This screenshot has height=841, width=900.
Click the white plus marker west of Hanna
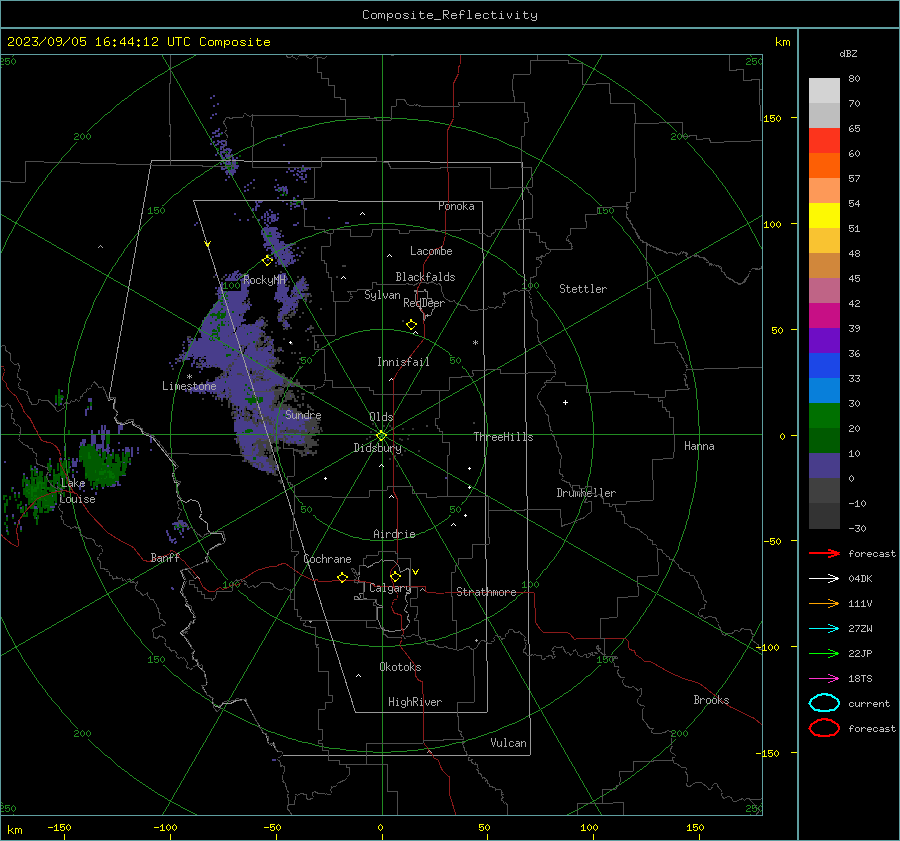click(x=565, y=402)
